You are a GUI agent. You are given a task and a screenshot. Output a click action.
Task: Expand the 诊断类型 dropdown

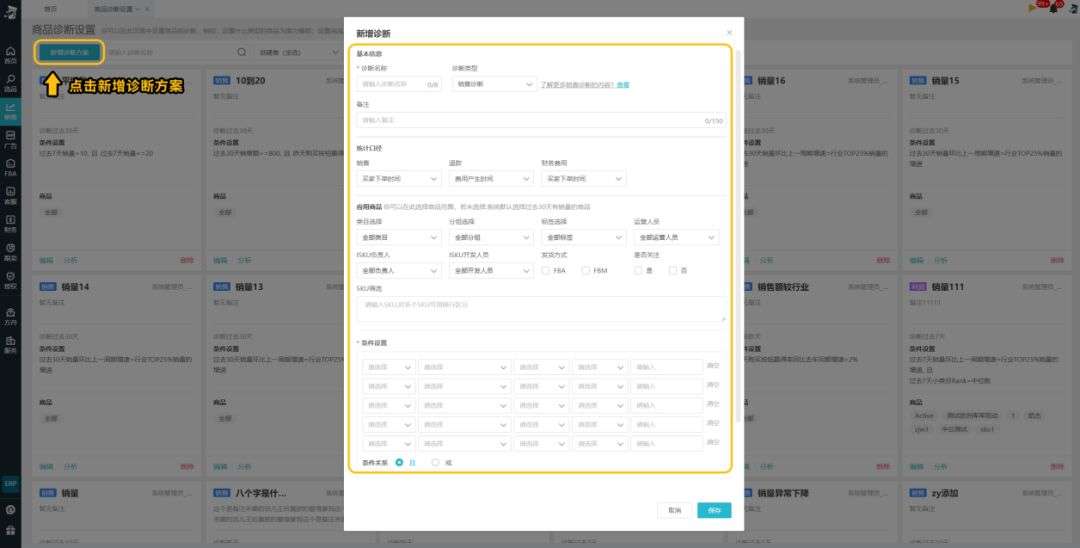click(494, 85)
